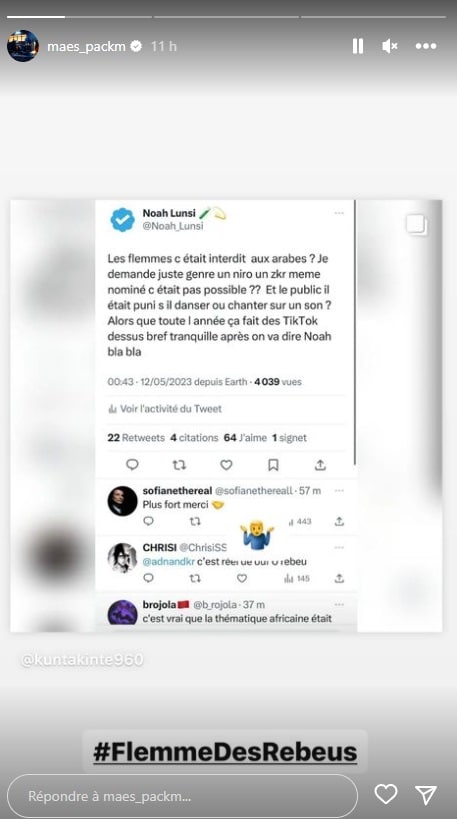Open the @kuntakinte960 mention

coord(82,660)
